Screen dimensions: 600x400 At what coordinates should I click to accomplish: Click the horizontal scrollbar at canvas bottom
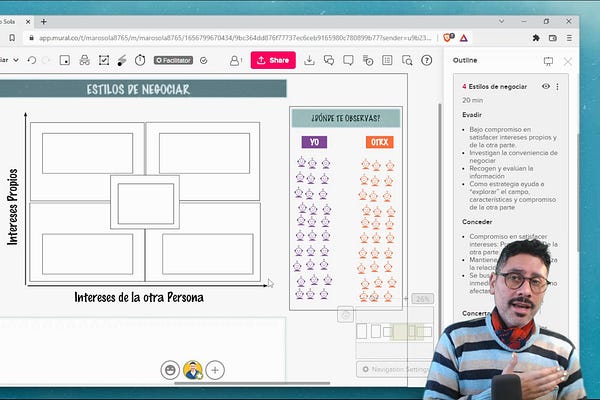click(x=253, y=383)
